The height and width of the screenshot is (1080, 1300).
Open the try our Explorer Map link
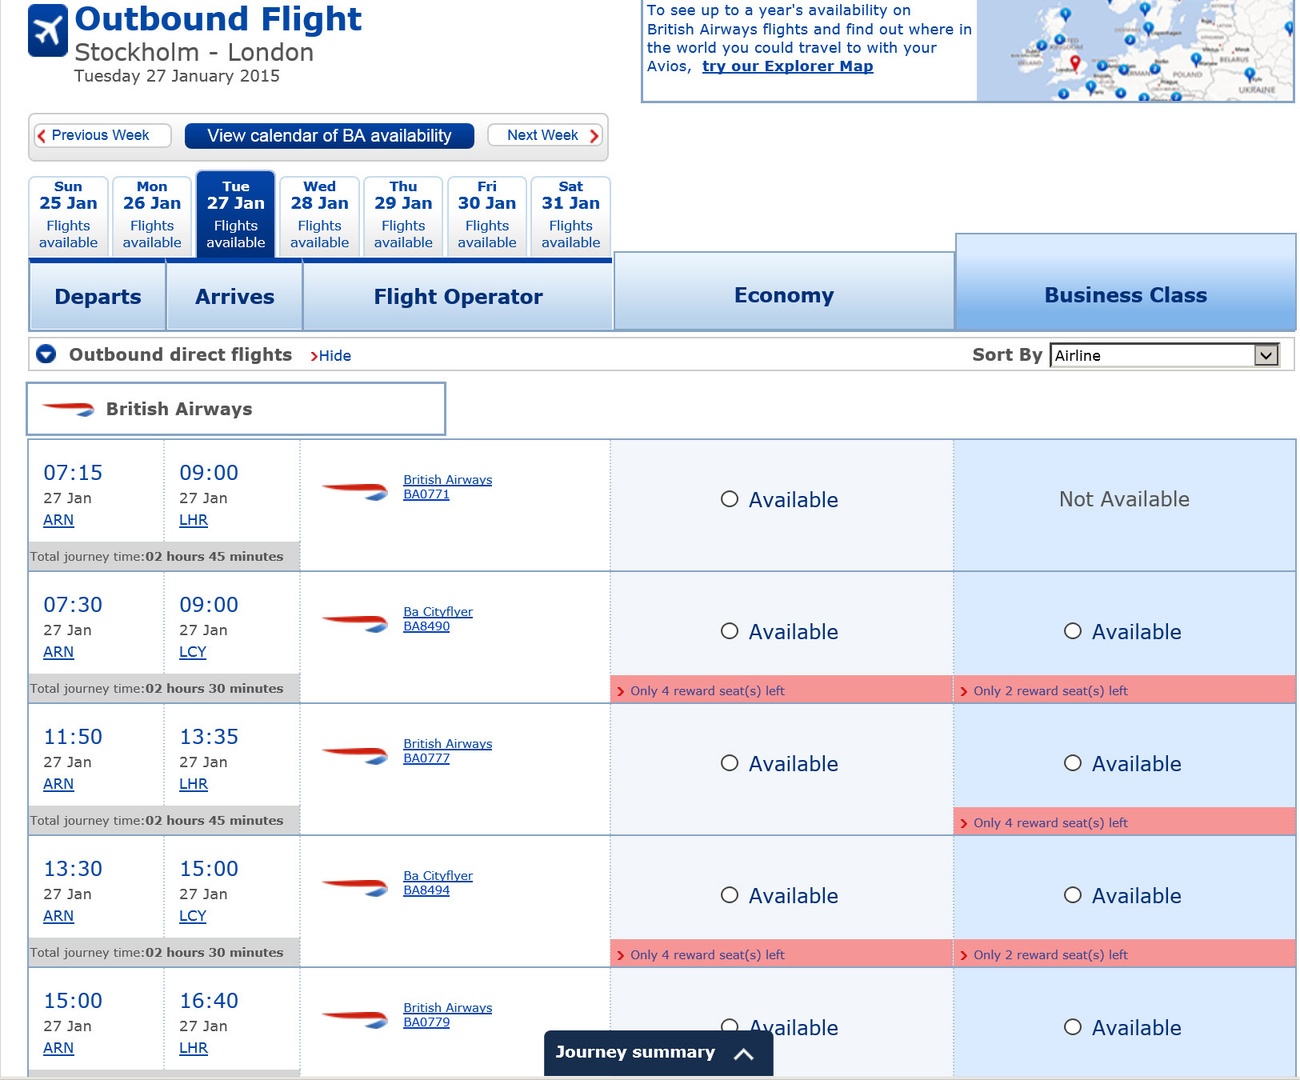pyautogui.click(x=787, y=66)
